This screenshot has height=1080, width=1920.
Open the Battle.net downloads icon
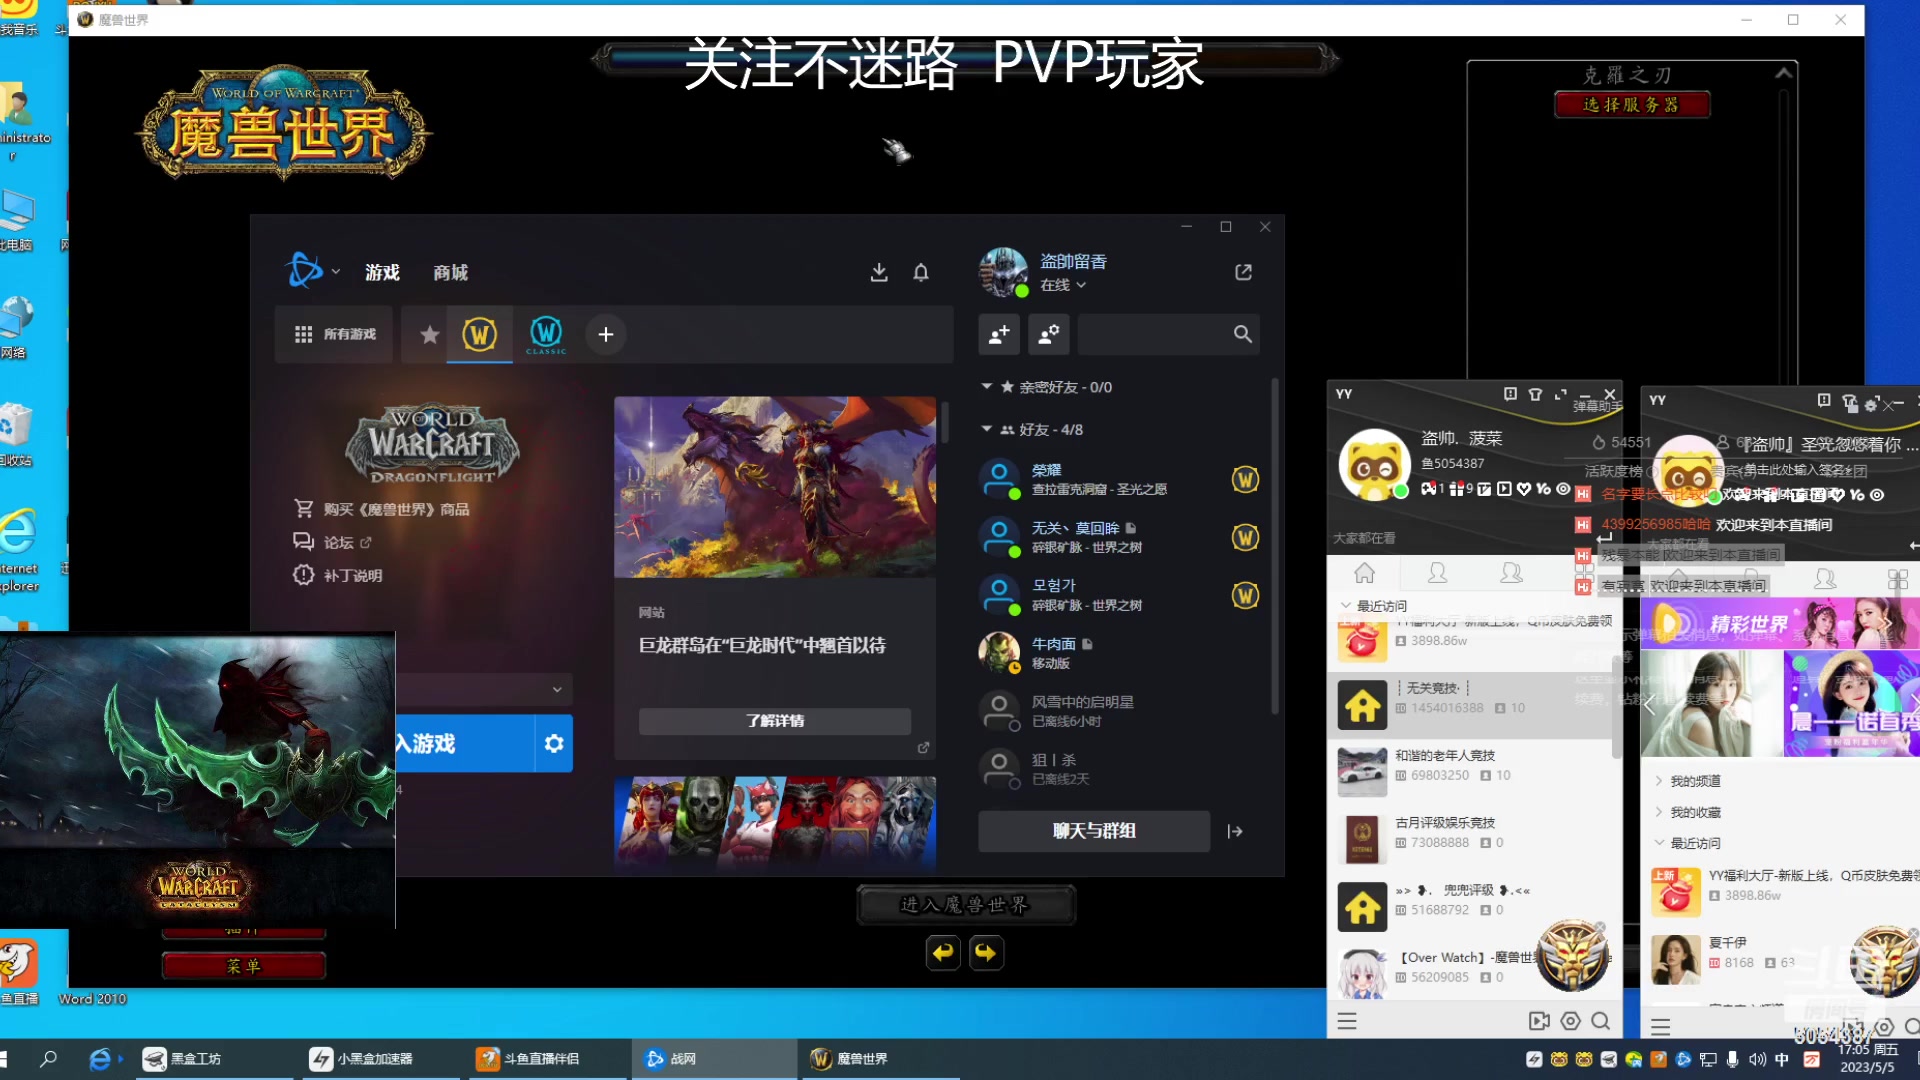tap(879, 272)
